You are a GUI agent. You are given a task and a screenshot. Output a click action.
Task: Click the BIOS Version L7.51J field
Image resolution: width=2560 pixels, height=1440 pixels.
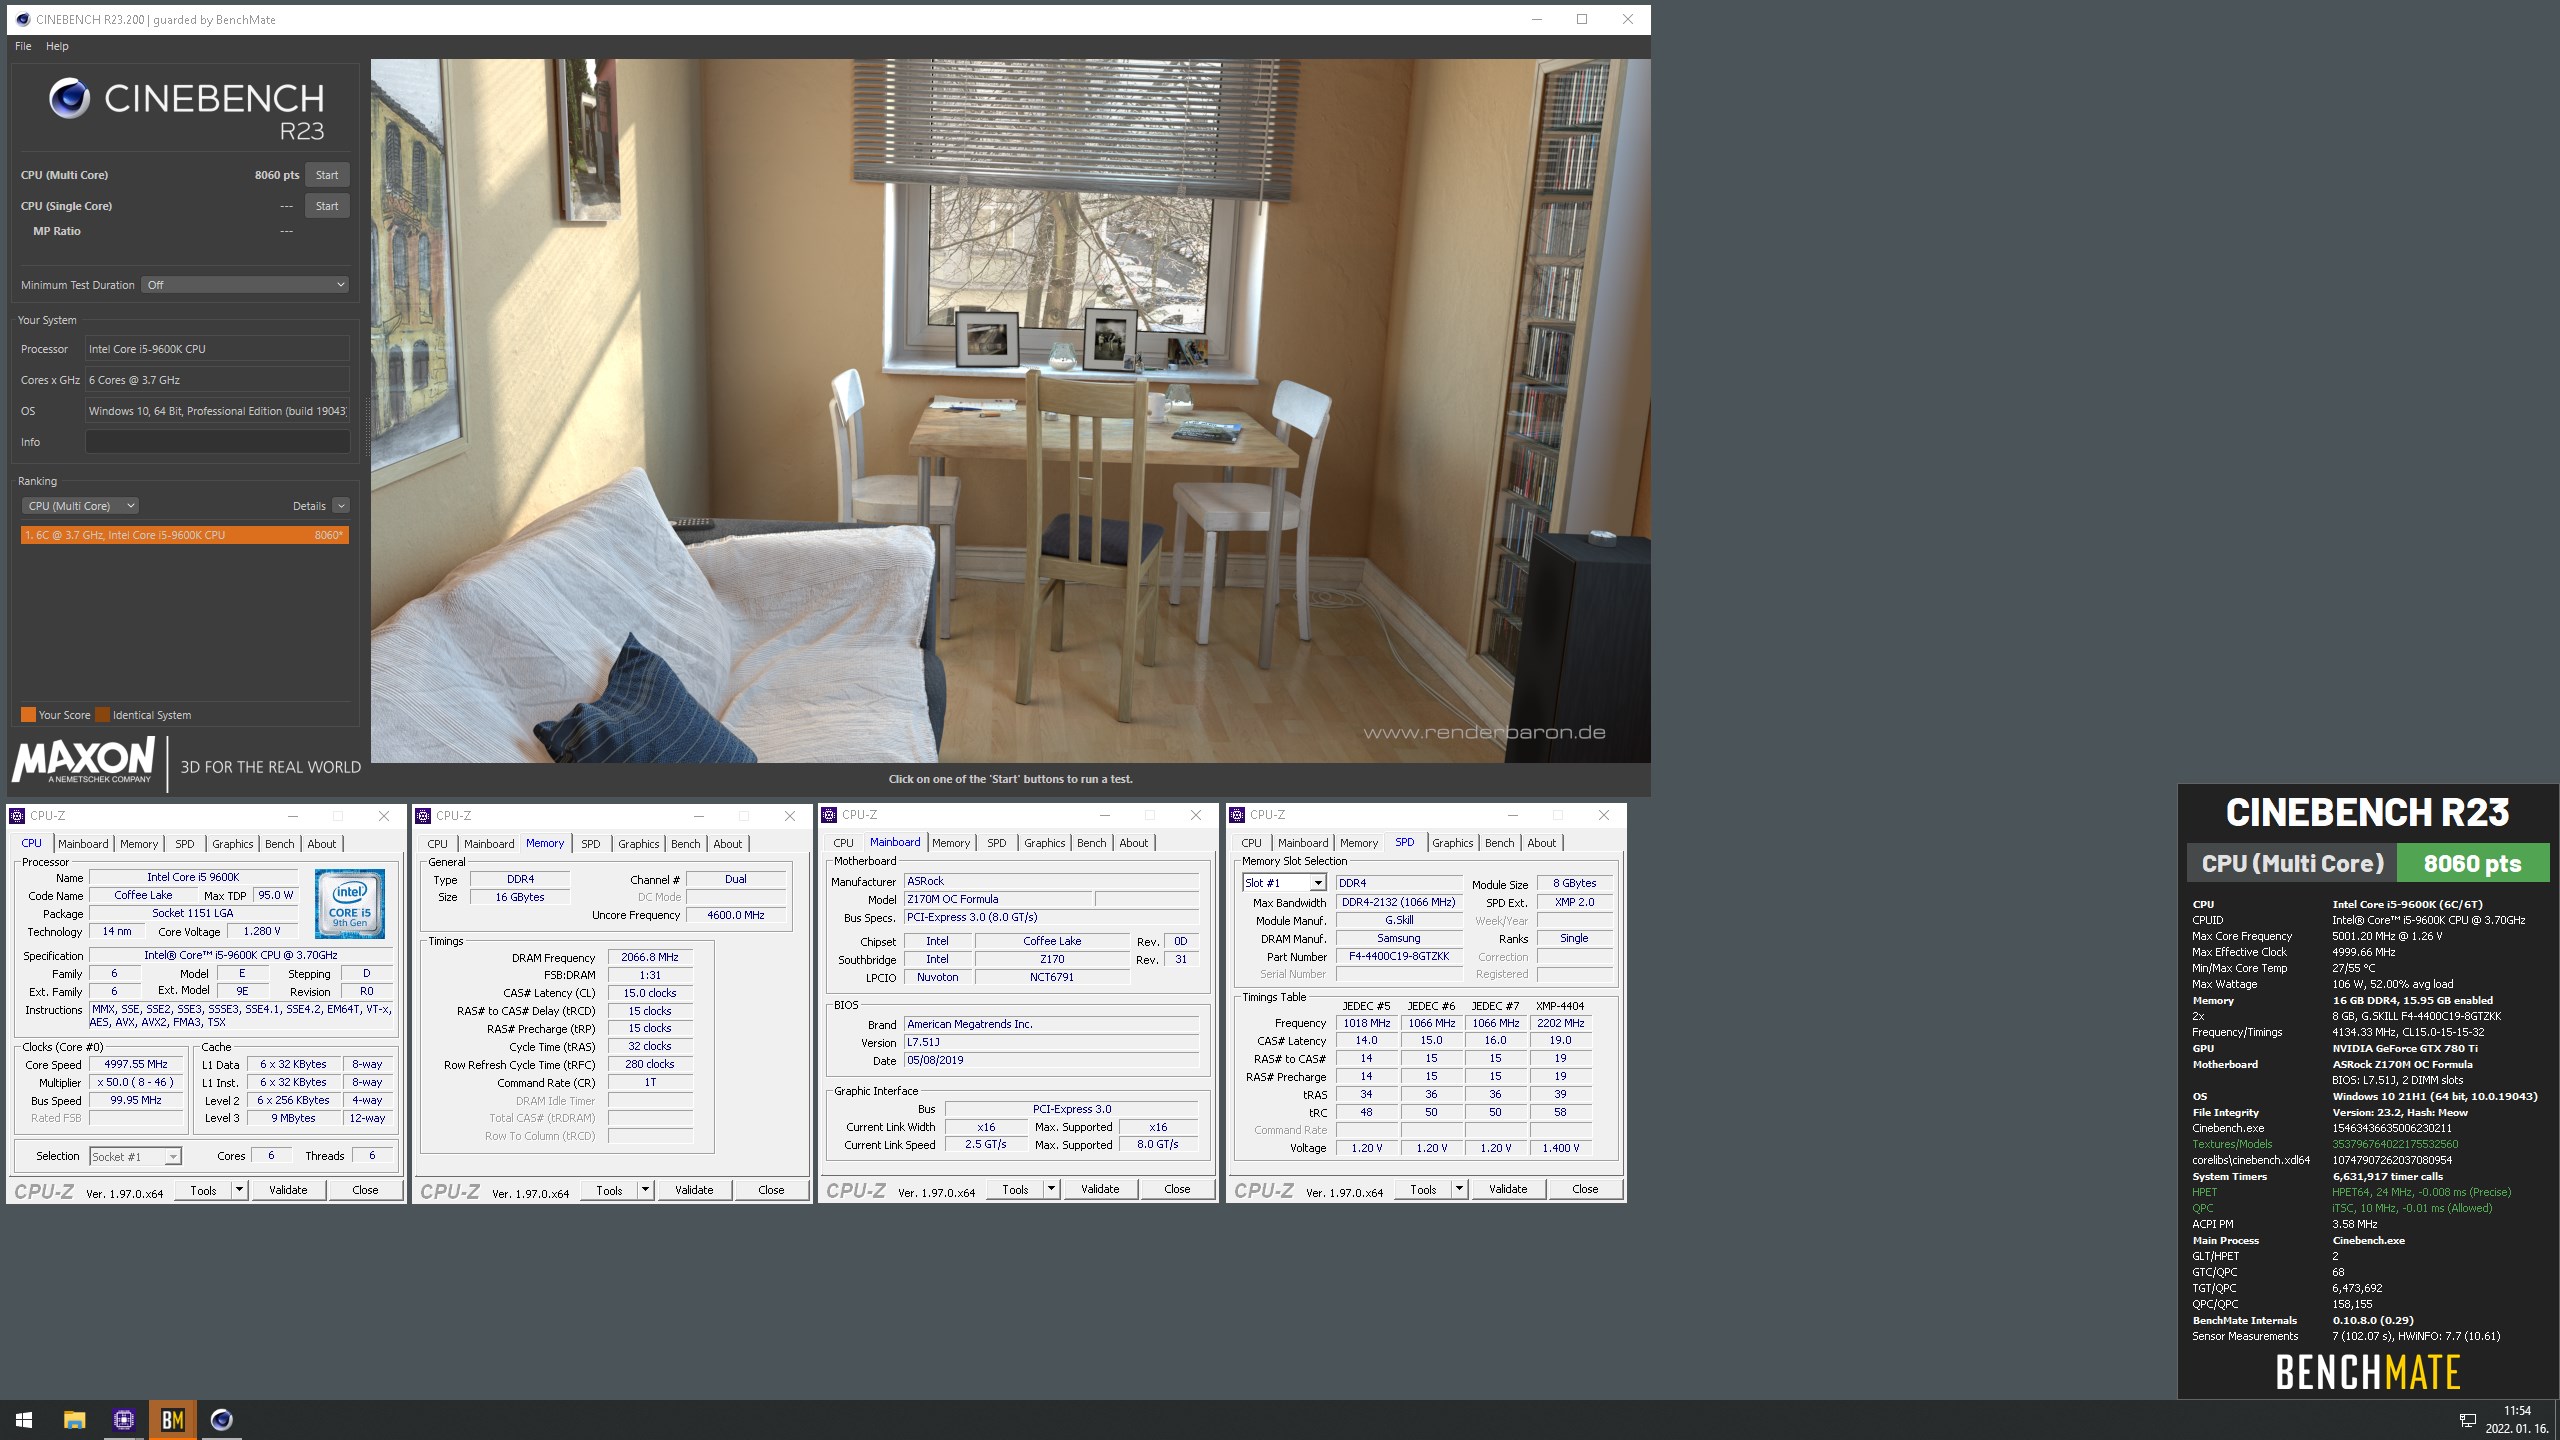tap(1050, 1042)
